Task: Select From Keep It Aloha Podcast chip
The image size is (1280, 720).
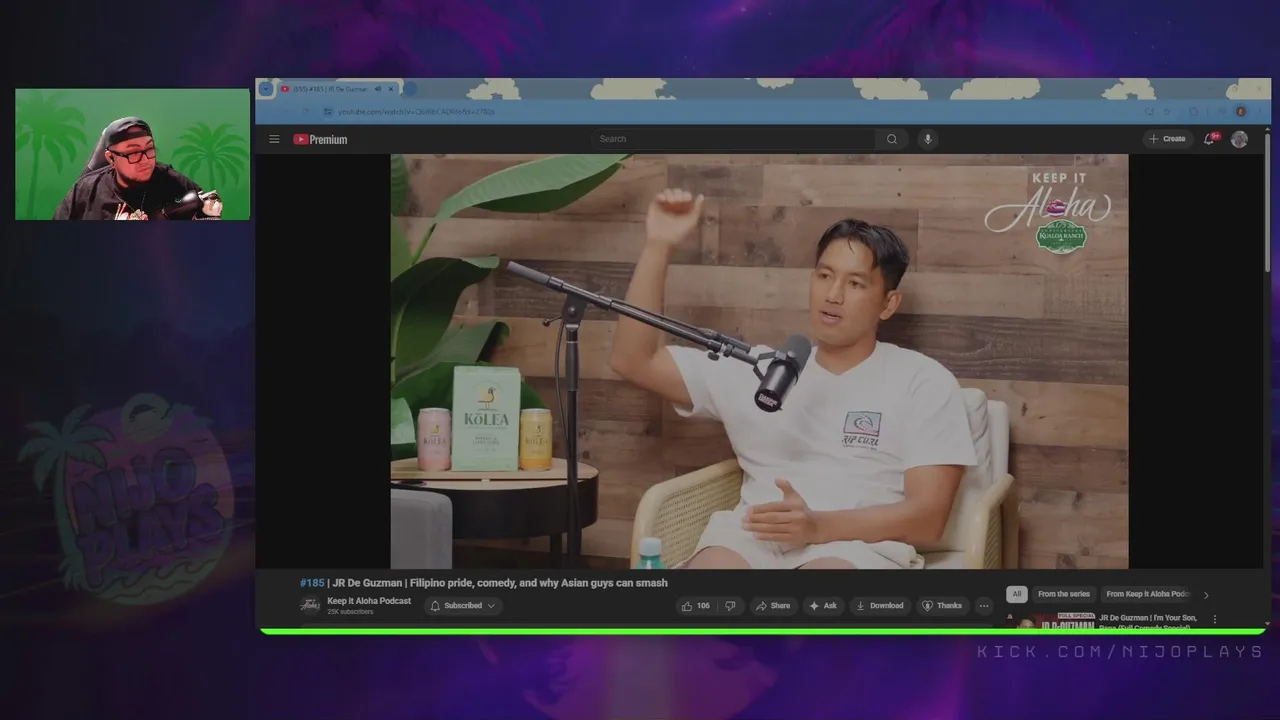Action: coord(1148,594)
